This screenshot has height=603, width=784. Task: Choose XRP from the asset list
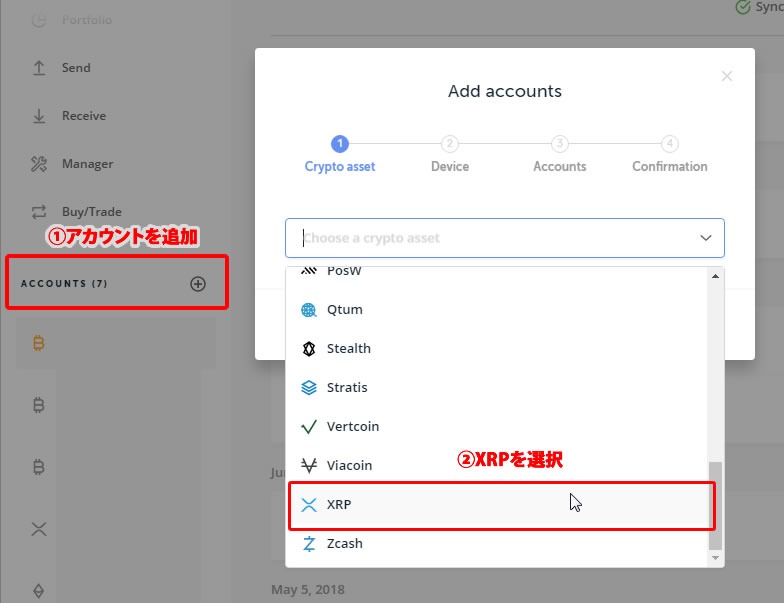496,504
